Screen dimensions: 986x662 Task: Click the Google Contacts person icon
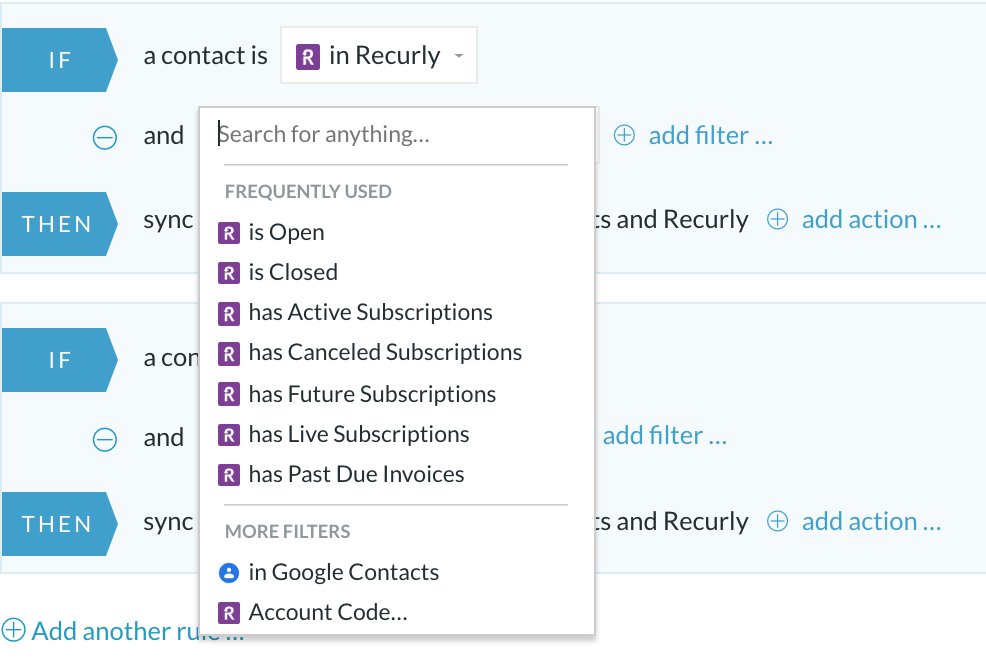(229, 573)
